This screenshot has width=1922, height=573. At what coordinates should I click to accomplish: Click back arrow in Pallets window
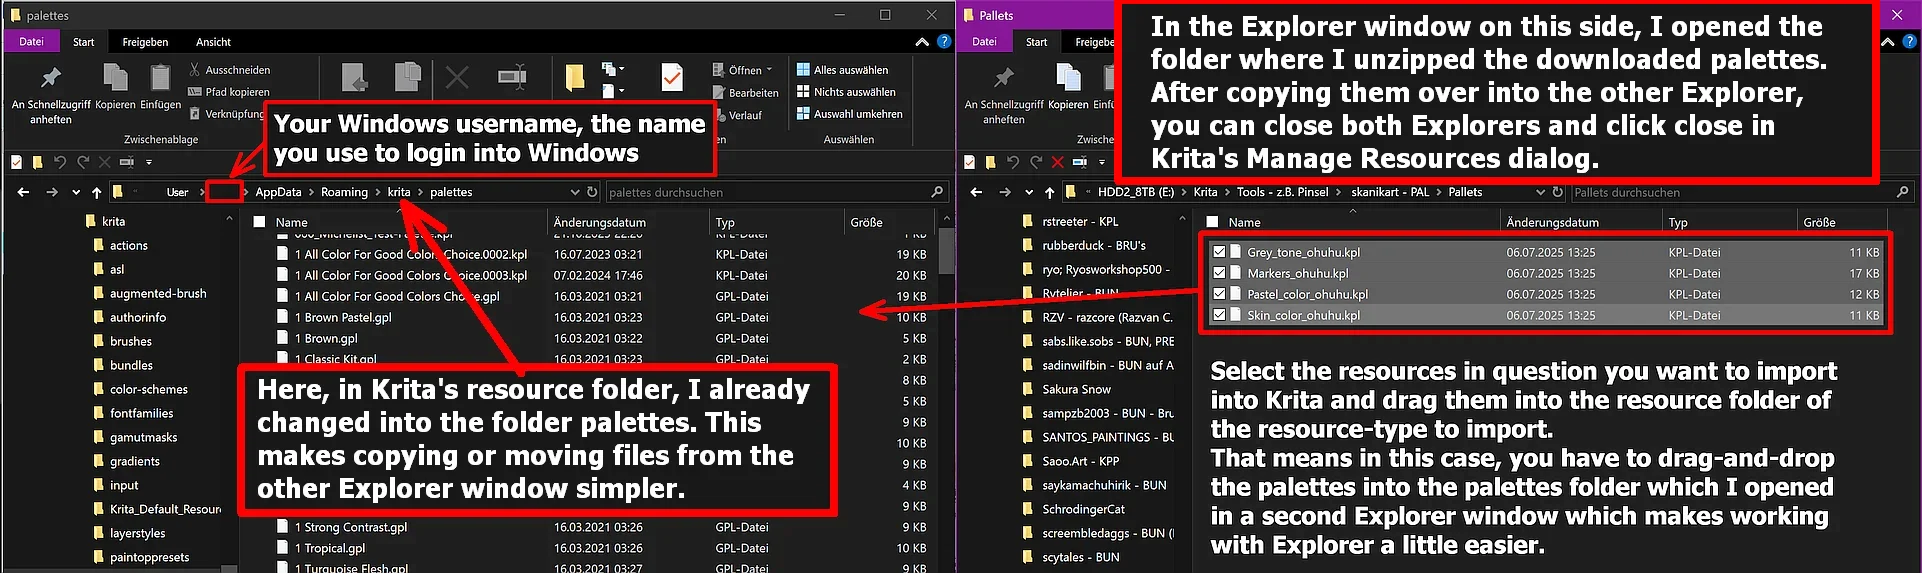tap(976, 192)
